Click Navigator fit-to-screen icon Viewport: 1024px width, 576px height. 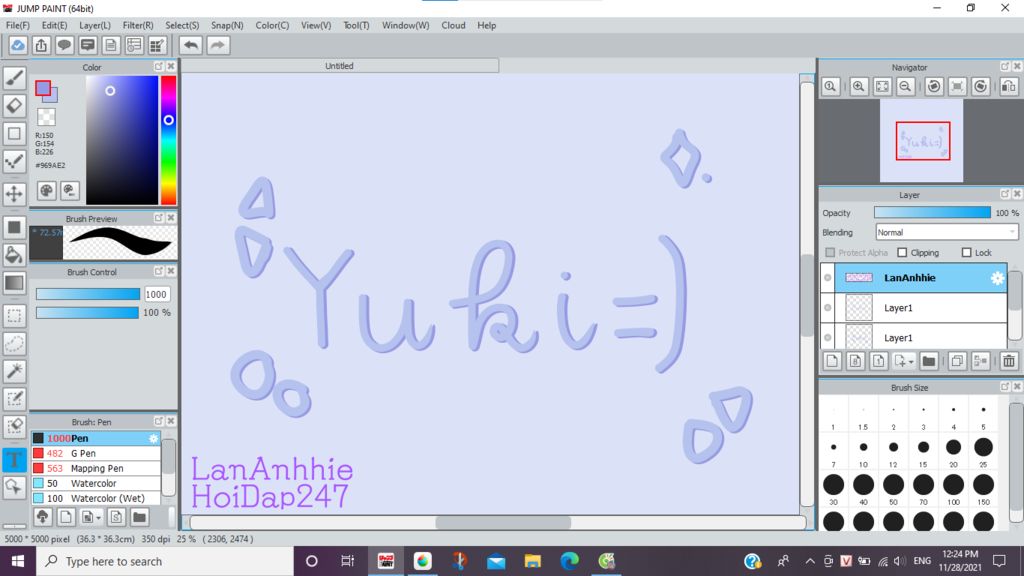882,86
